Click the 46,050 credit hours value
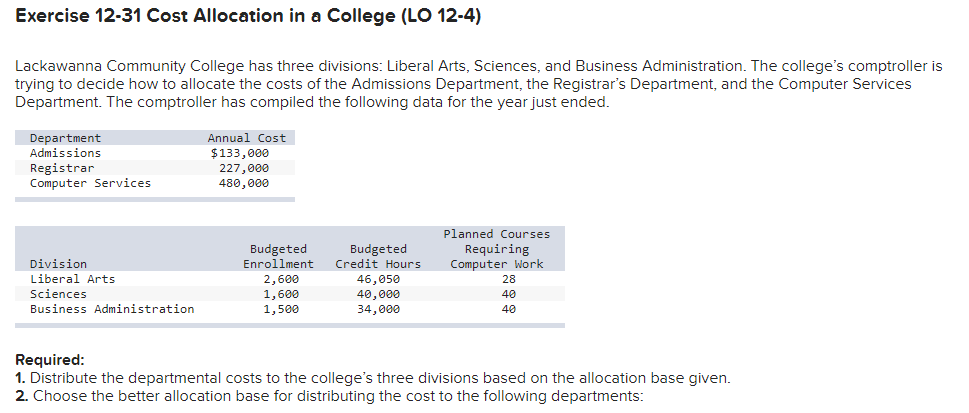Viewport: 969px width, 413px height. pos(378,279)
